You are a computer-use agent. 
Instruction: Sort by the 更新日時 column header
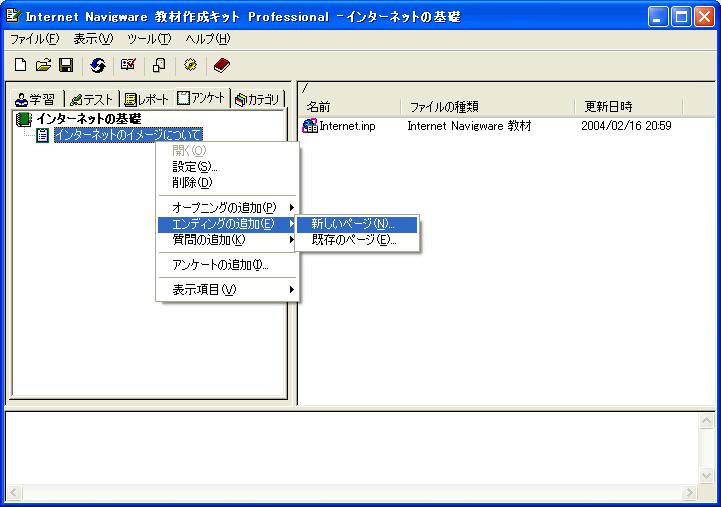(x=629, y=107)
